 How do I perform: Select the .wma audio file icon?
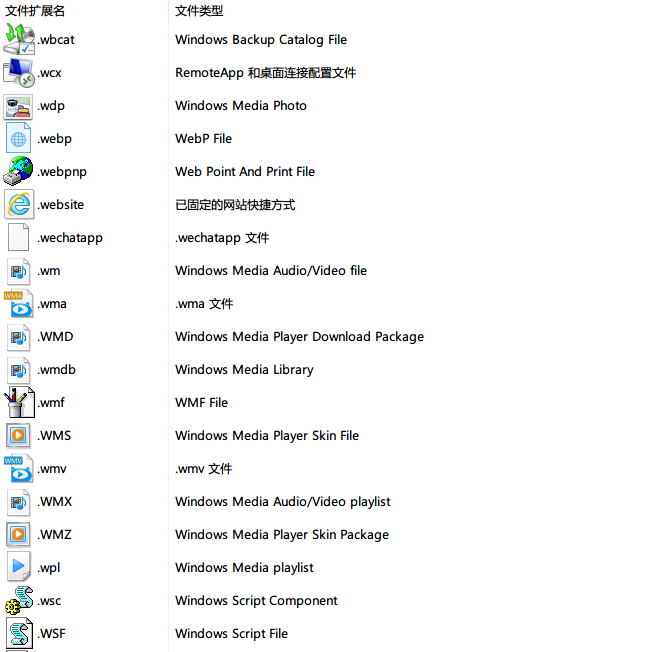point(18,303)
